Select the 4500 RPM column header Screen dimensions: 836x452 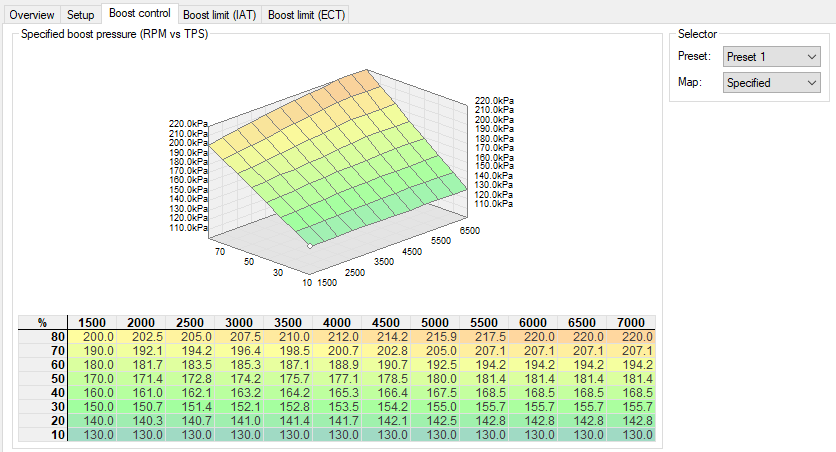[387, 322]
